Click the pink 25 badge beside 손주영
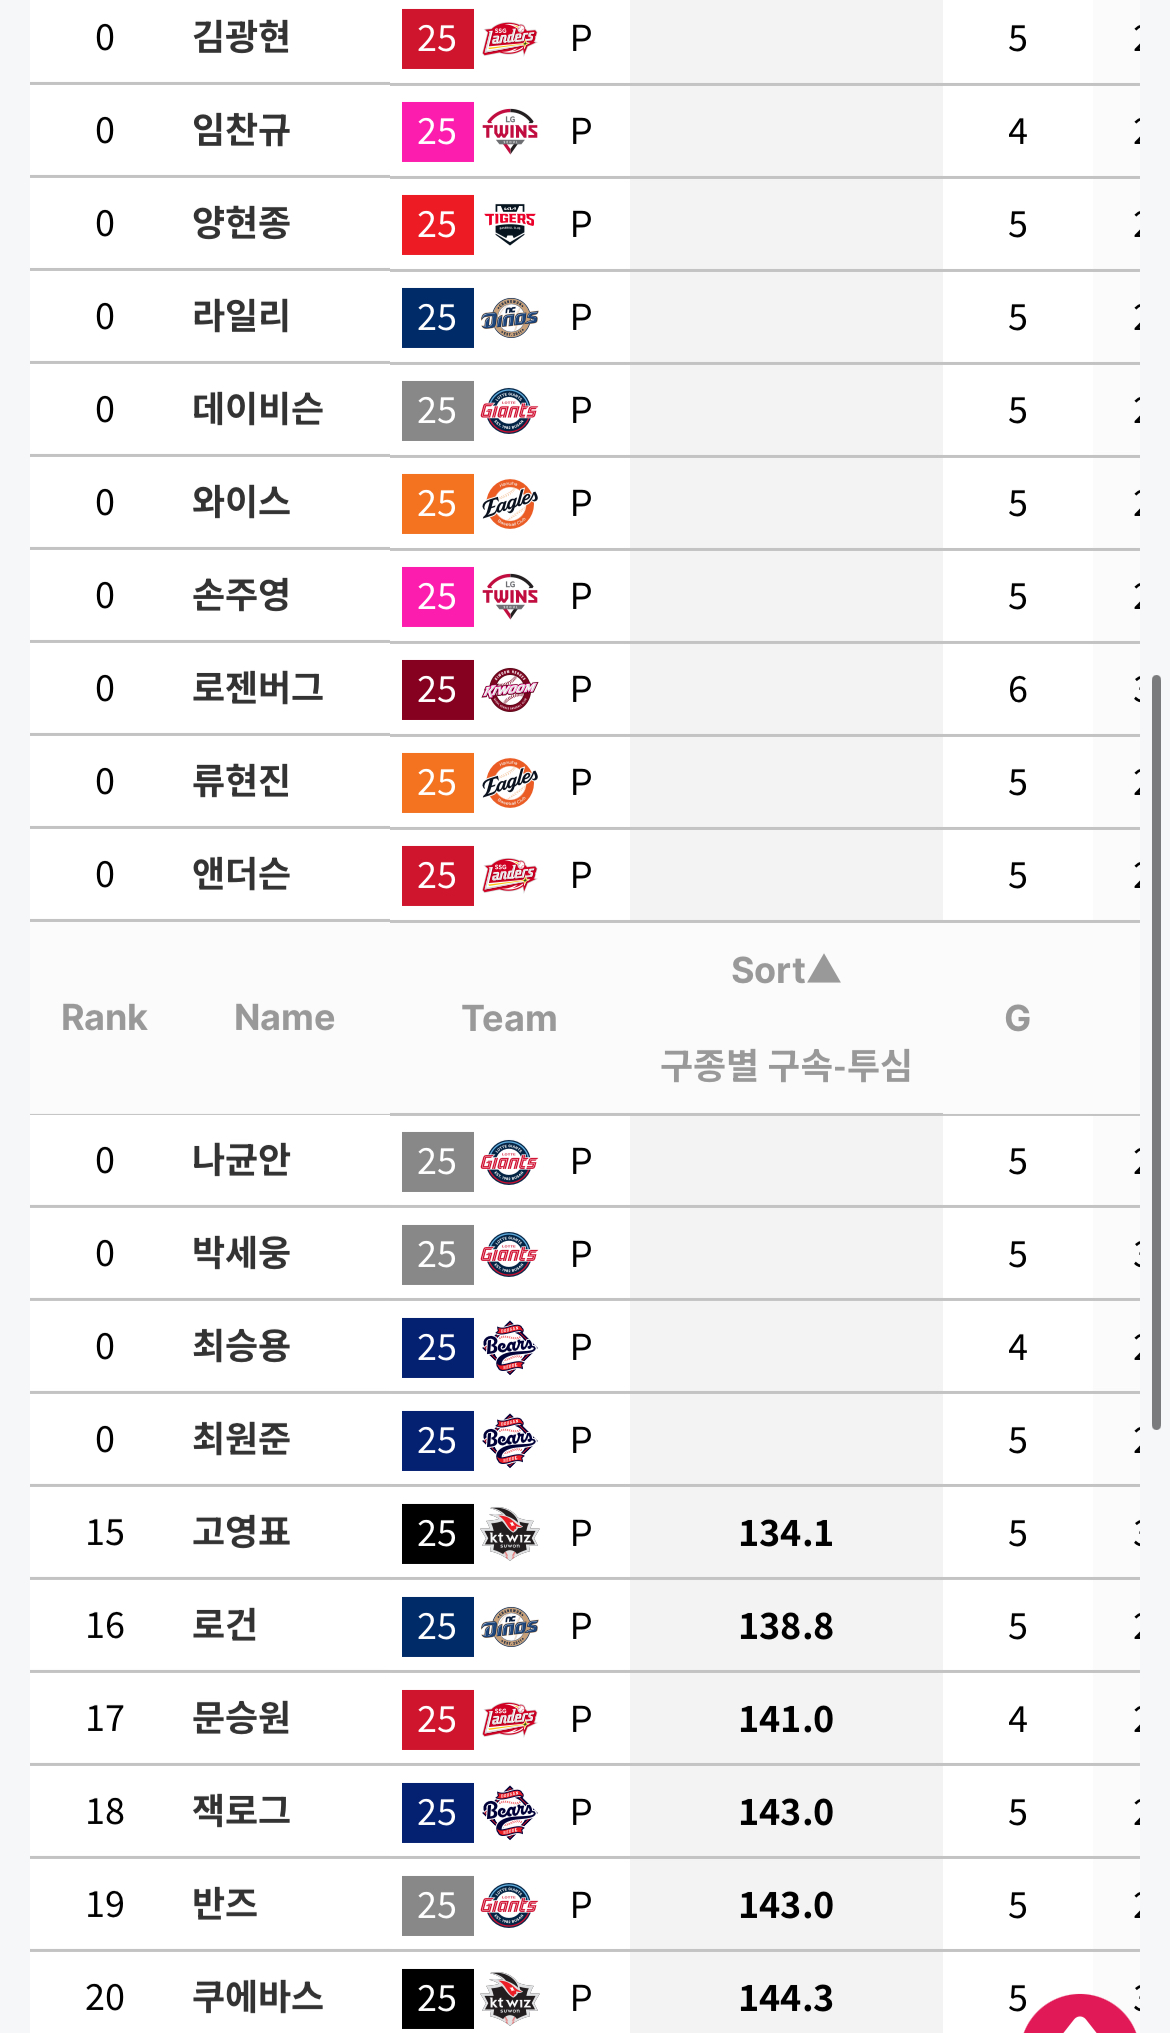Image resolution: width=1170 pixels, height=2033 pixels. point(437,597)
